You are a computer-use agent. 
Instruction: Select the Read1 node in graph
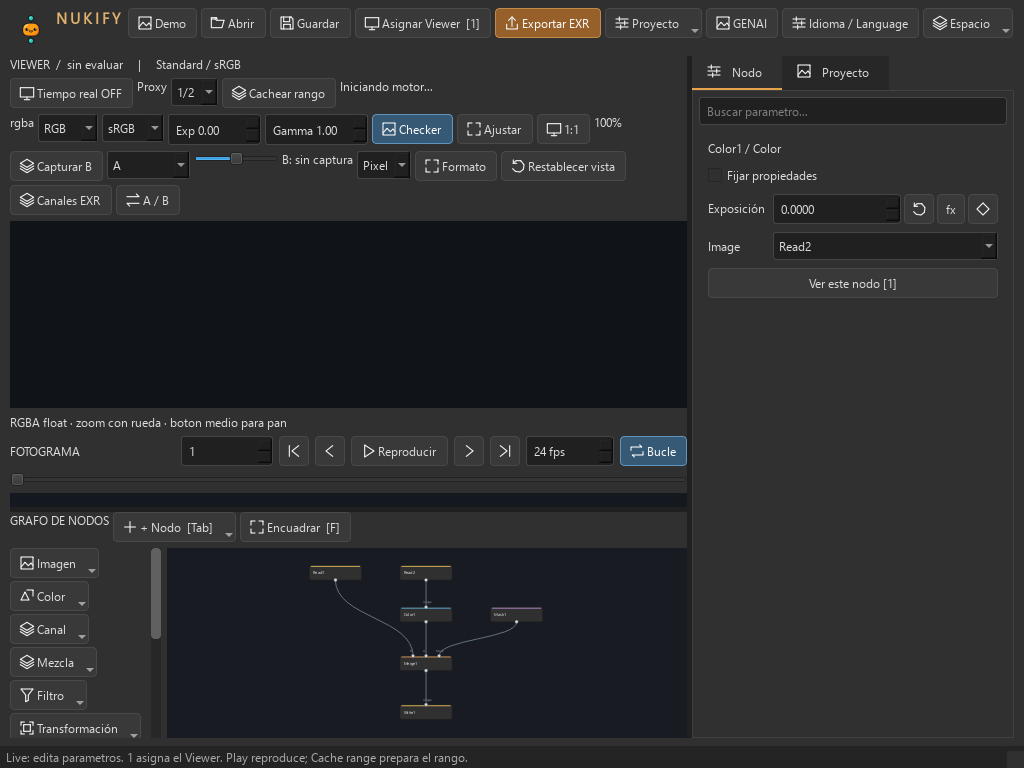[x=335, y=573]
